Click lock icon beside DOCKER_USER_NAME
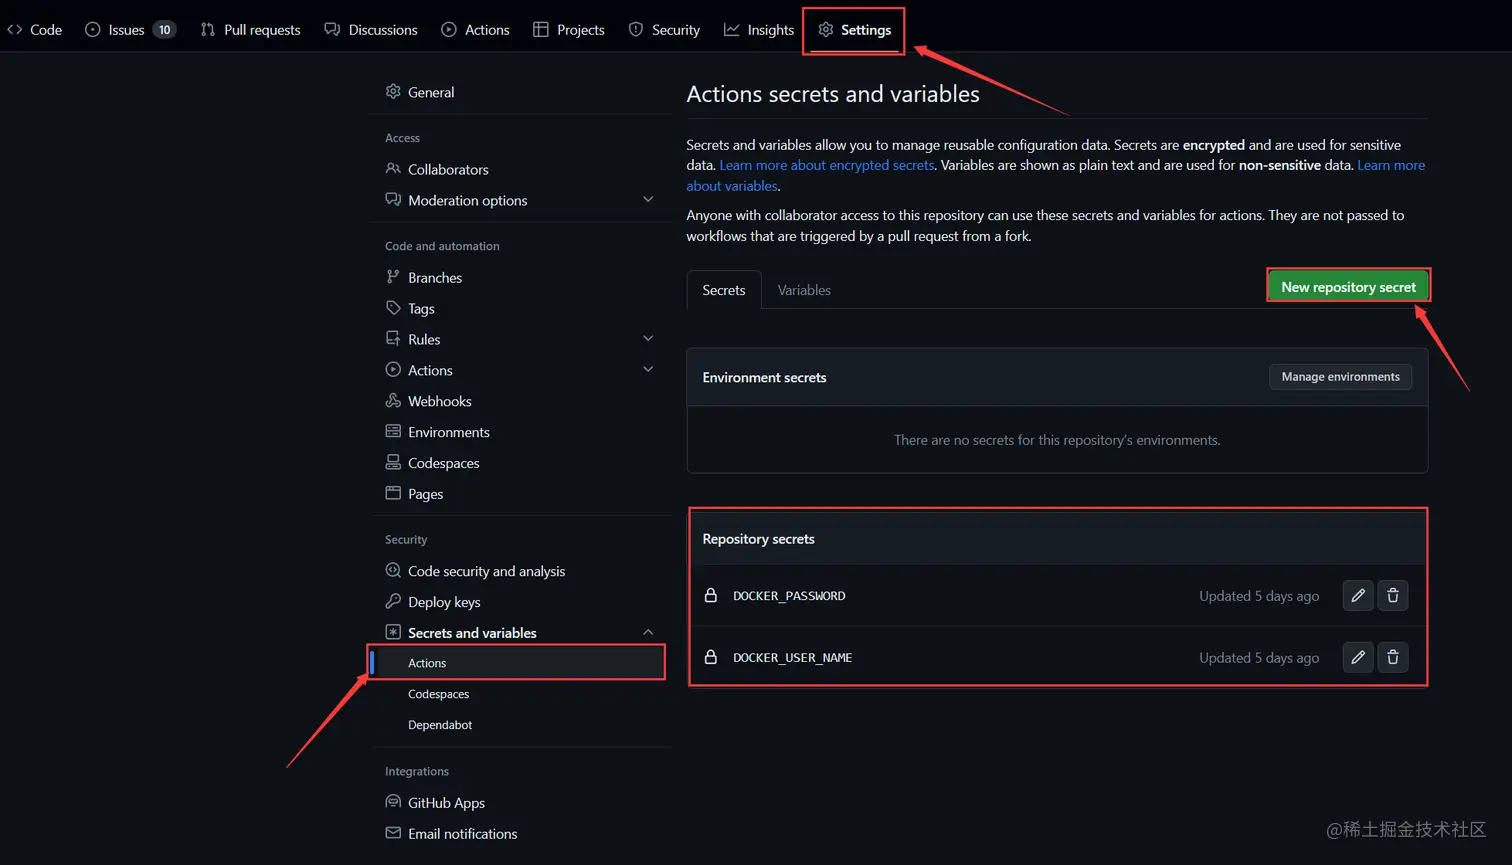 pos(710,657)
